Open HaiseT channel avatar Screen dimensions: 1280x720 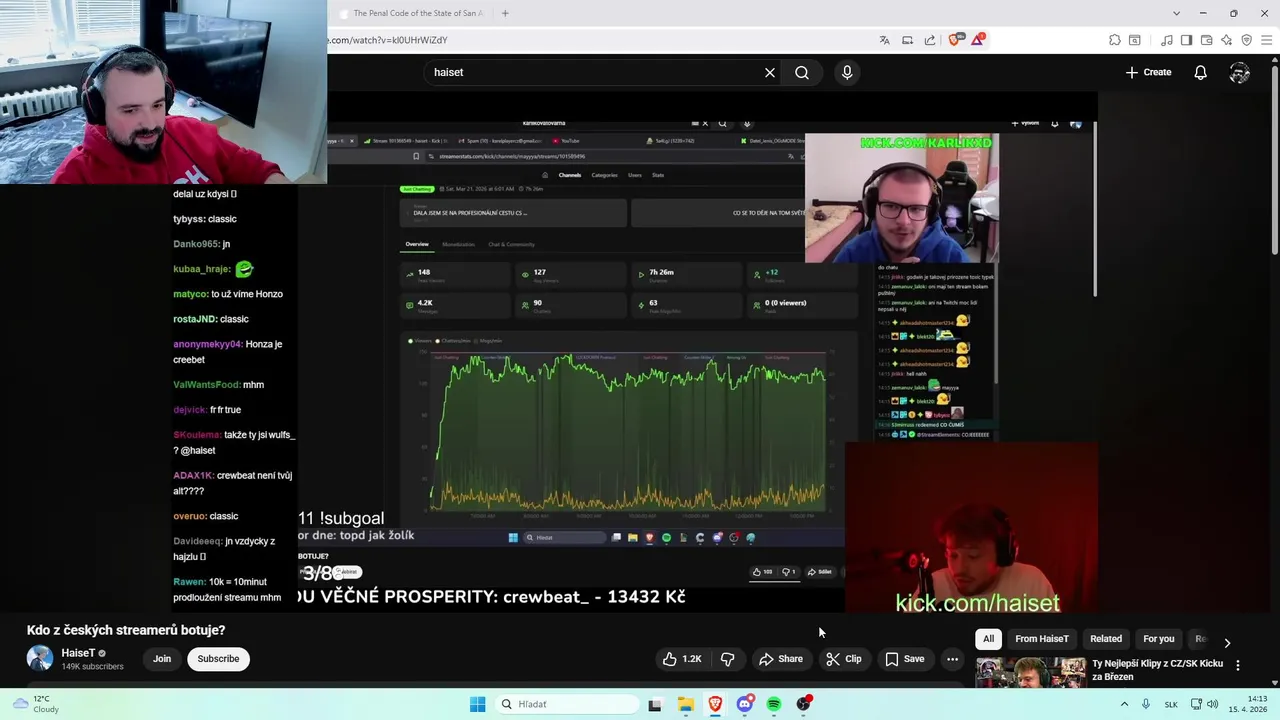[40, 658]
